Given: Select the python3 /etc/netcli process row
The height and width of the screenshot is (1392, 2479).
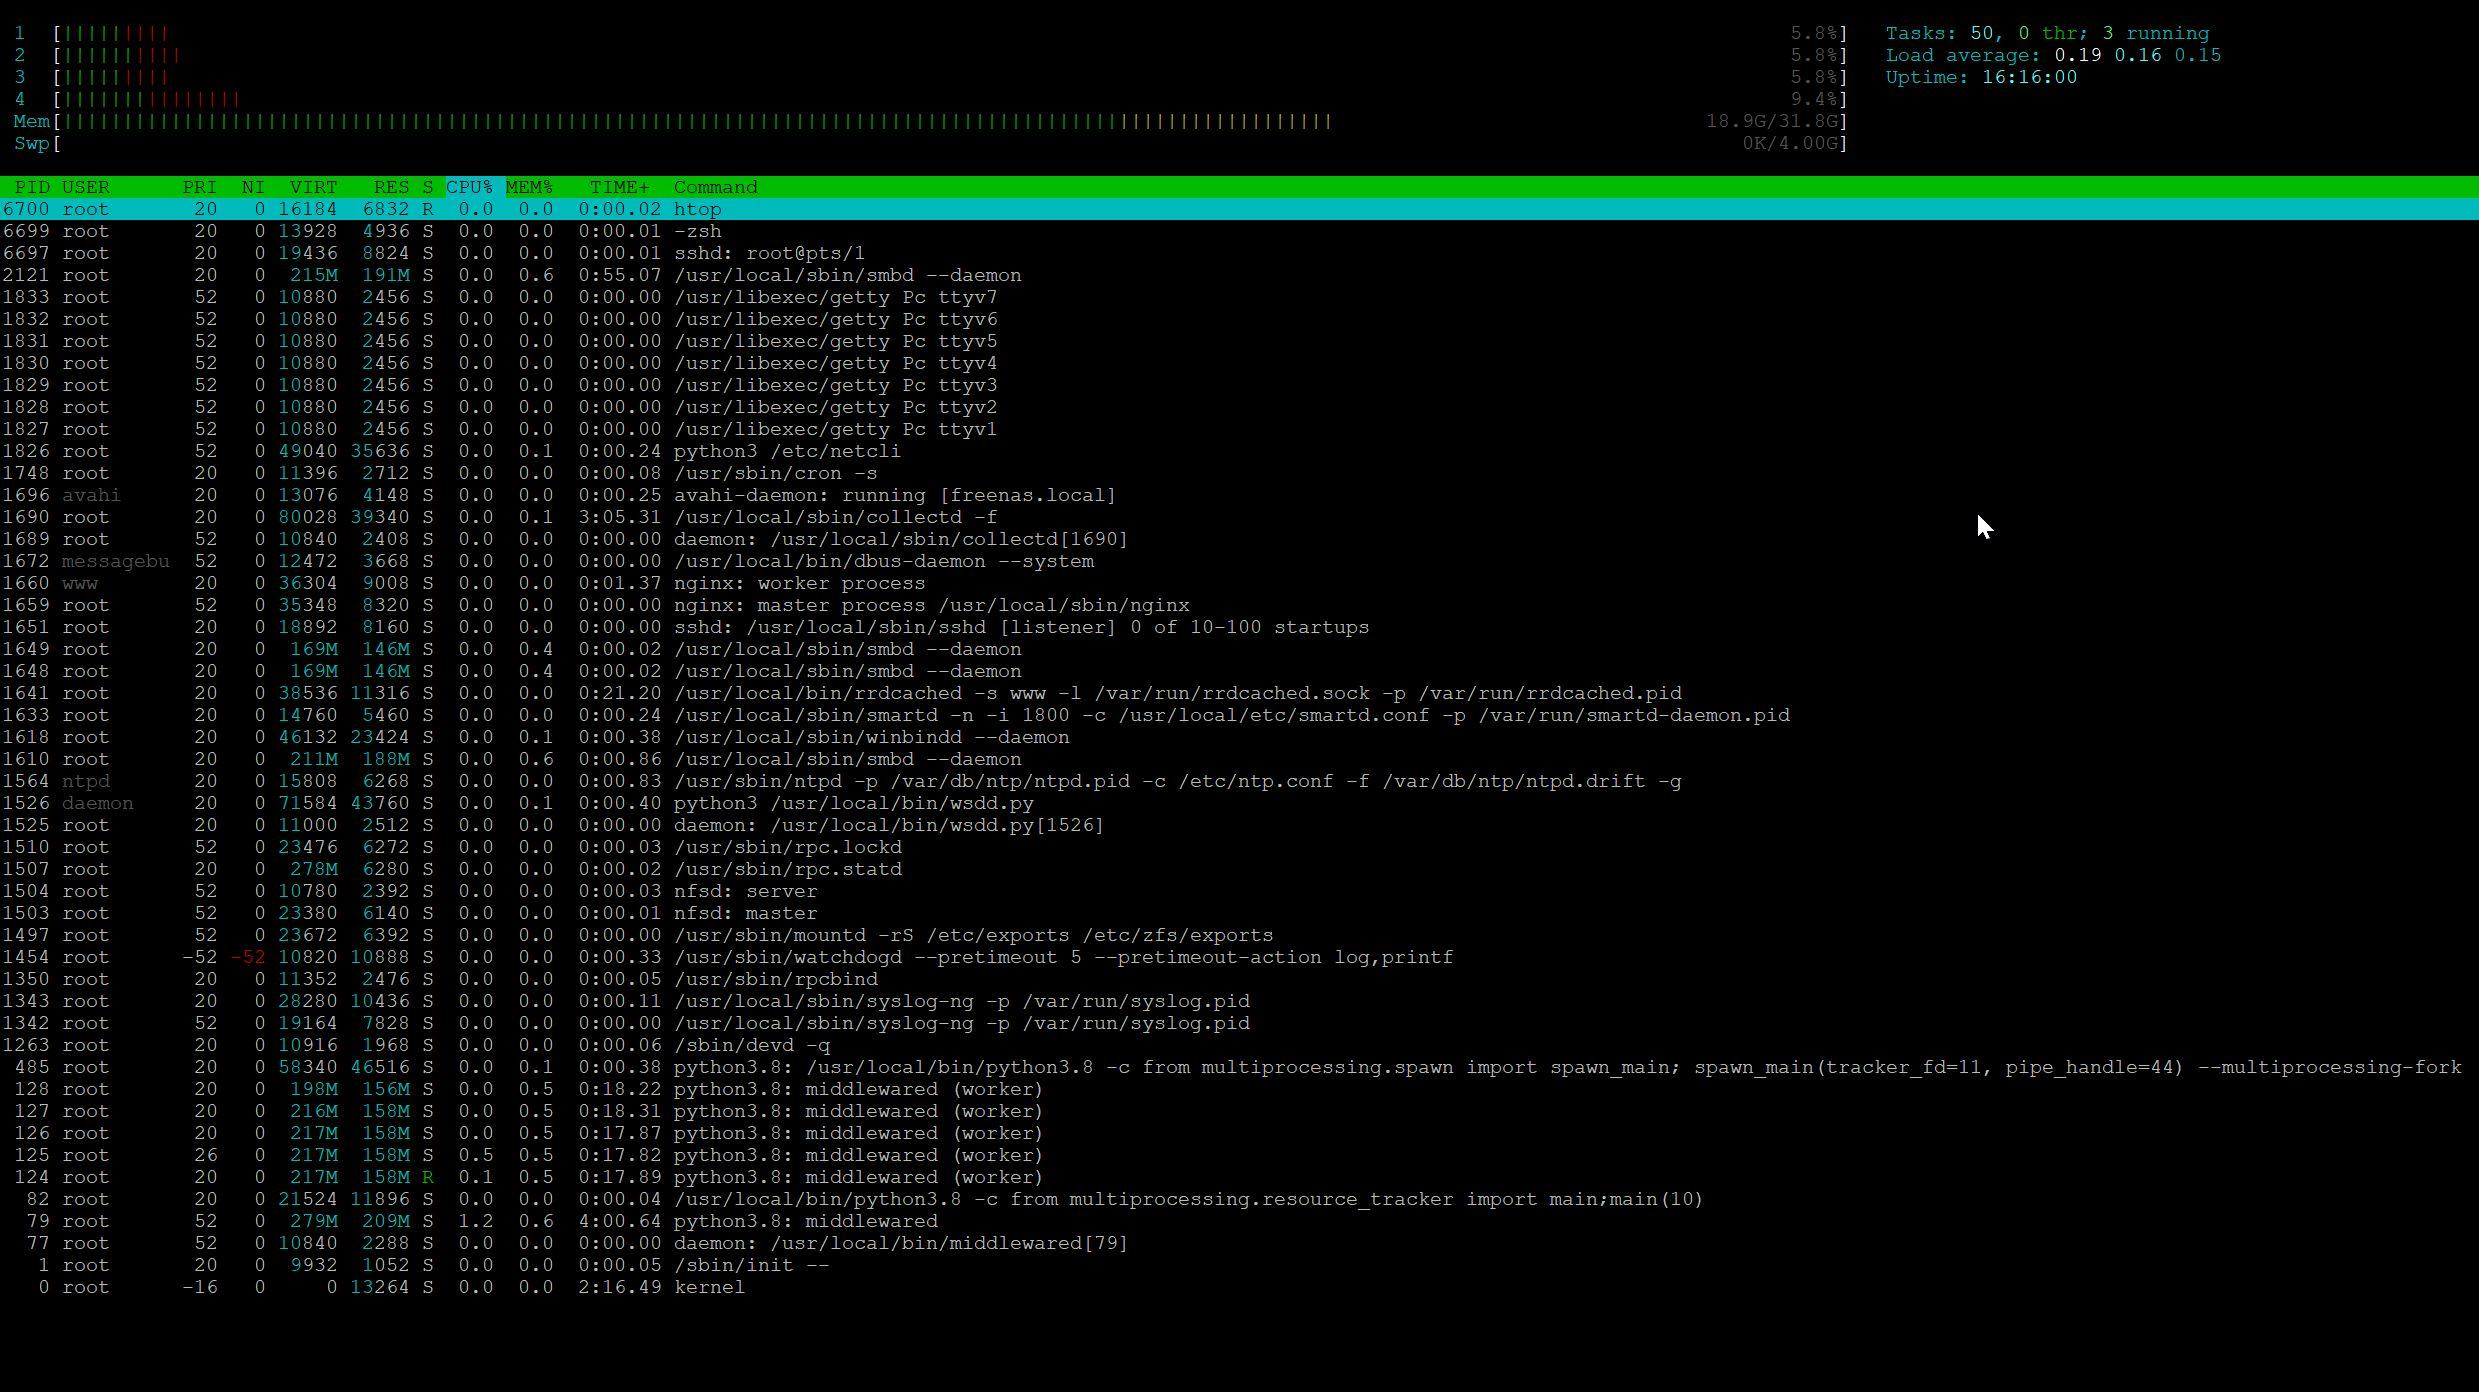Looking at the screenshot, I should click(786, 451).
